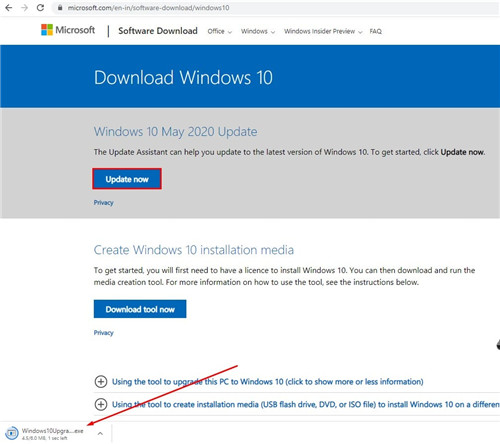Viewport: 500px width, 444px height.
Task: Click the 'Download Windows 10' banner title
Action: pos(183,78)
